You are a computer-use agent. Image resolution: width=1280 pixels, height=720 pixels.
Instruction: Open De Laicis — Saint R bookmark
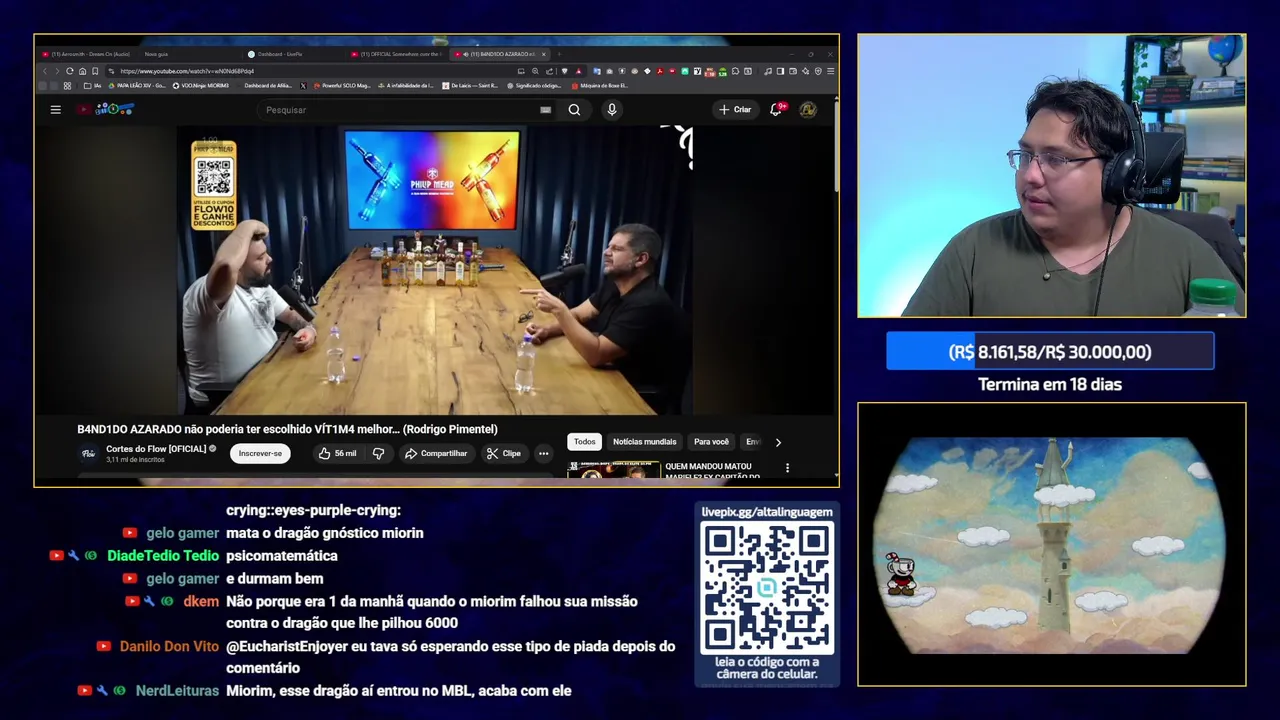[470, 86]
